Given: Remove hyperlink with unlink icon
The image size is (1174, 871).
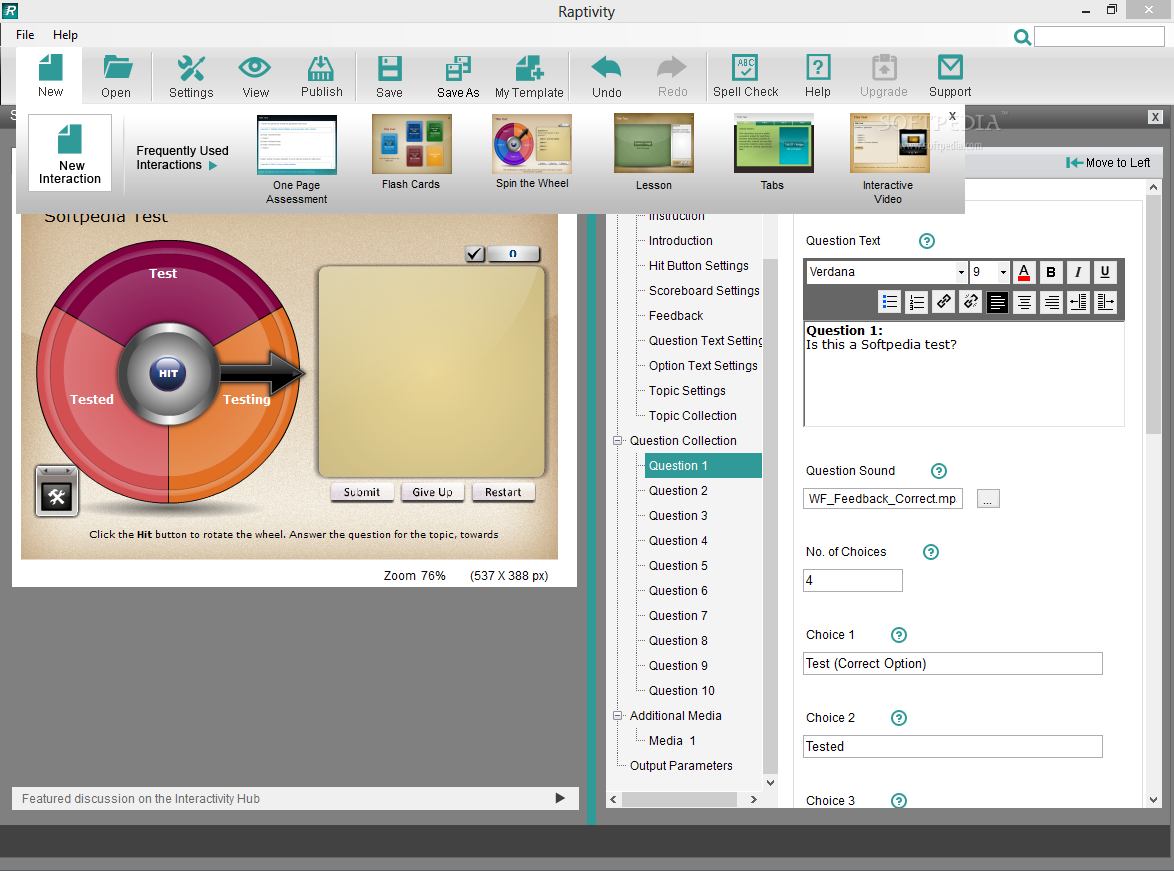Looking at the screenshot, I should click(x=970, y=302).
